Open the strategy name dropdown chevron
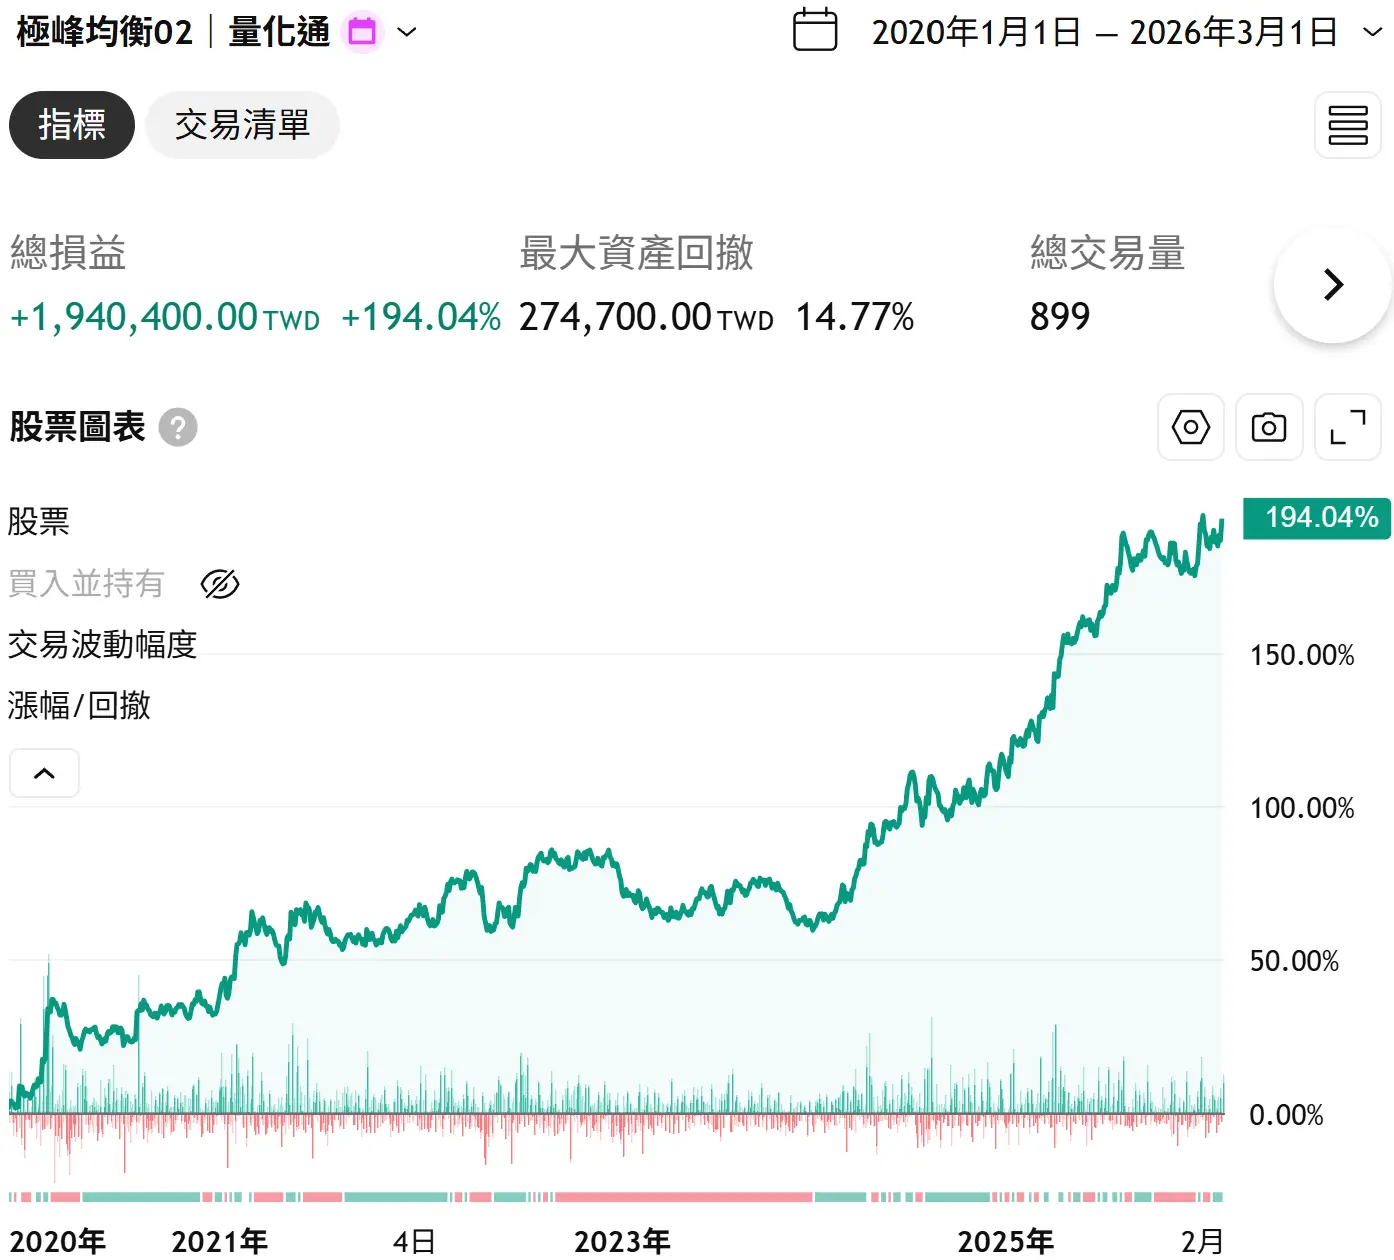Image resolution: width=1394 pixels, height=1260 pixels. coord(407,32)
